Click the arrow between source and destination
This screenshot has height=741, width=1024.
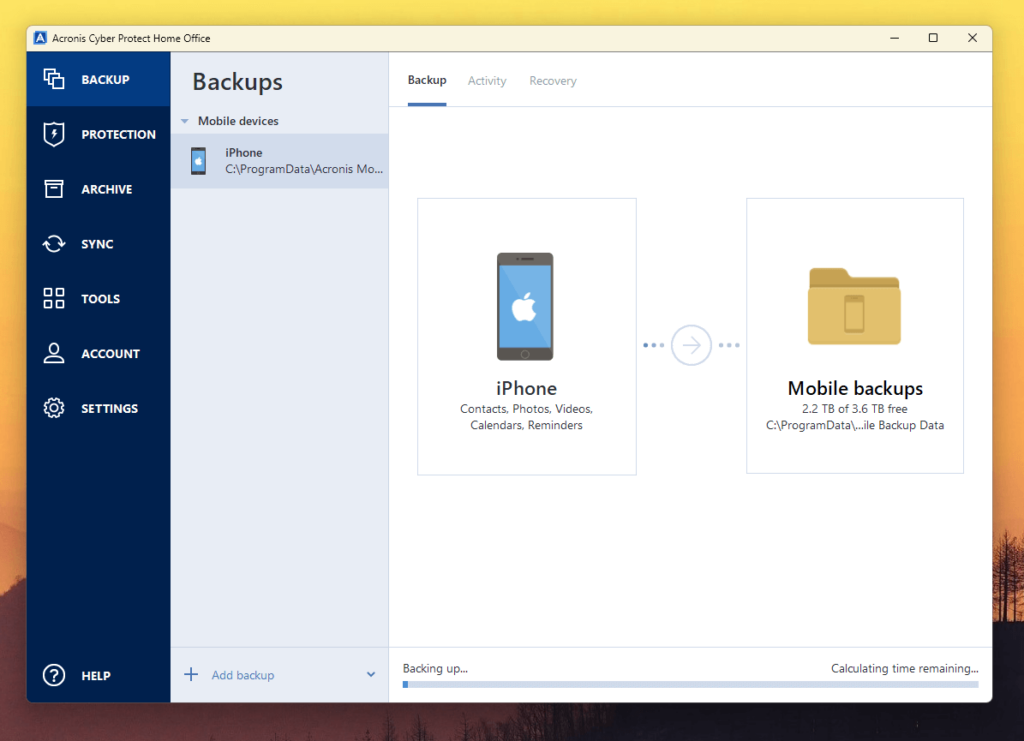tap(691, 345)
